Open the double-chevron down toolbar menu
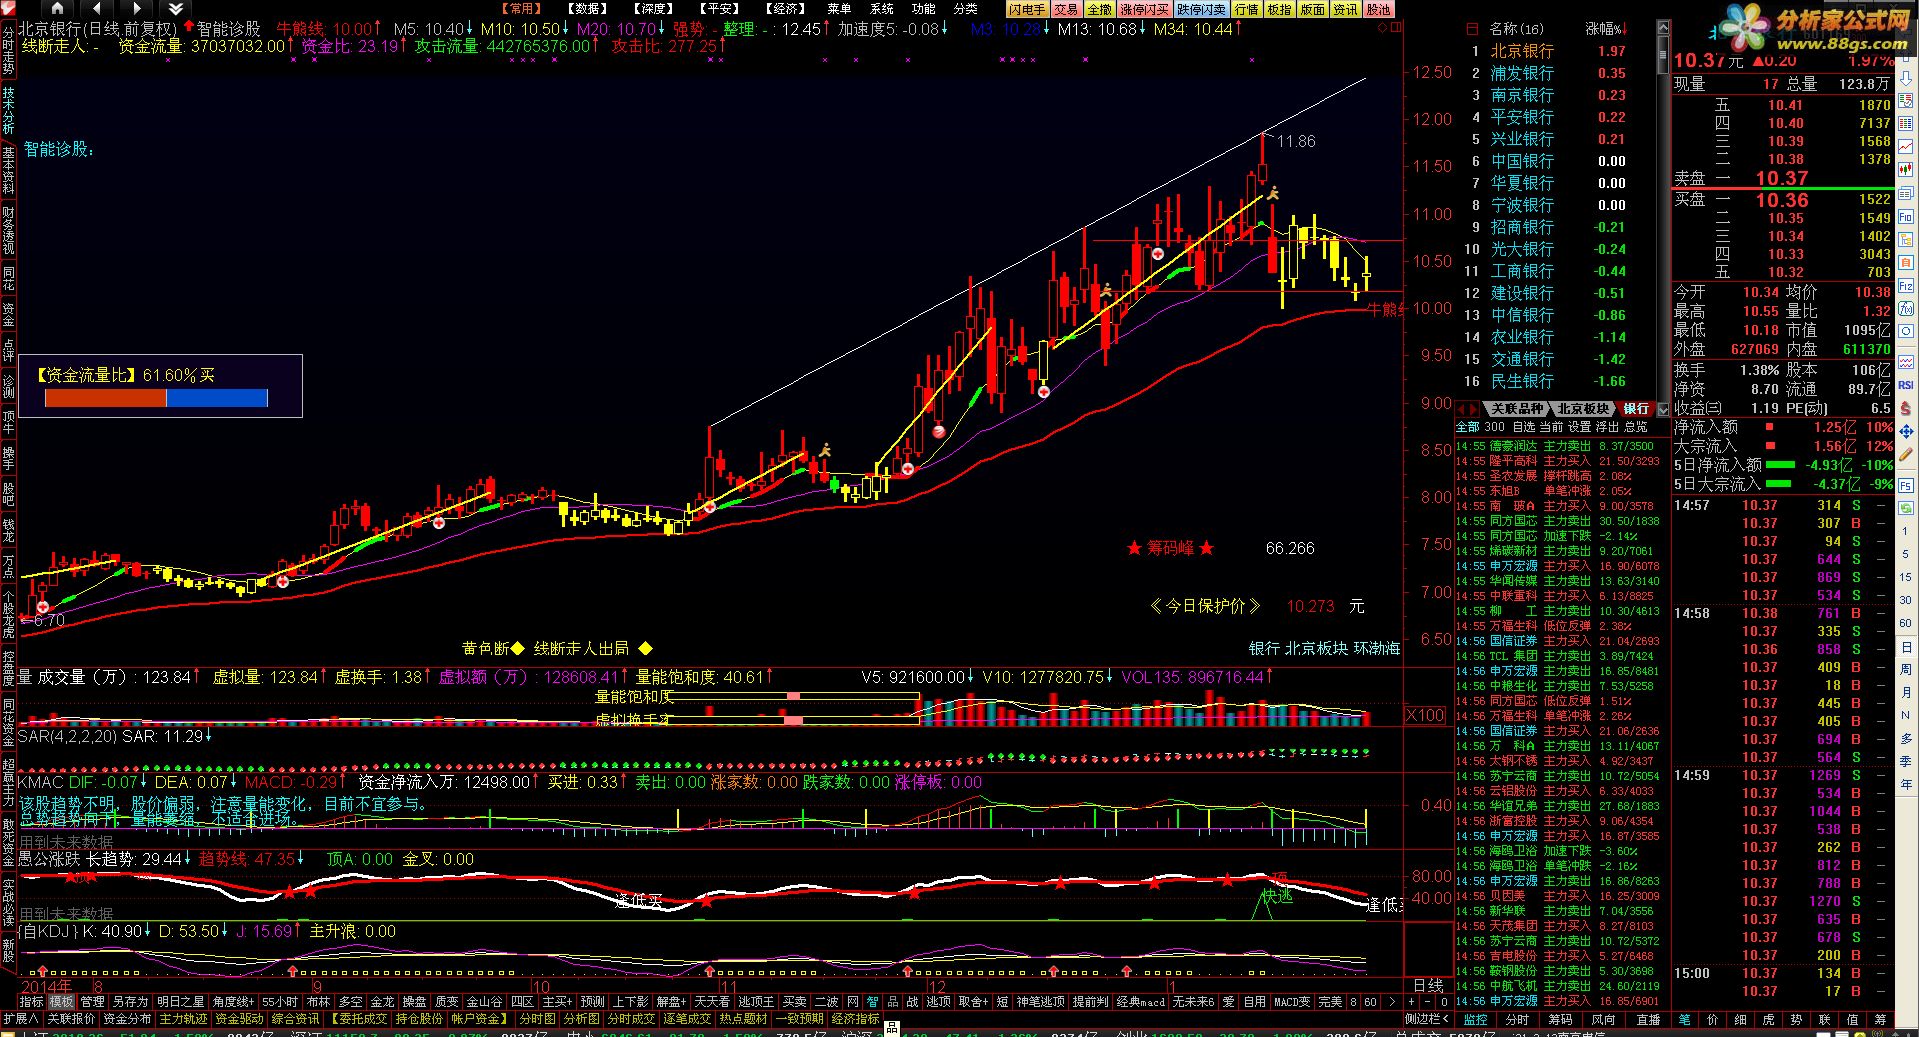Viewport: 1919px width, 1037px height. tap(176, 8)
